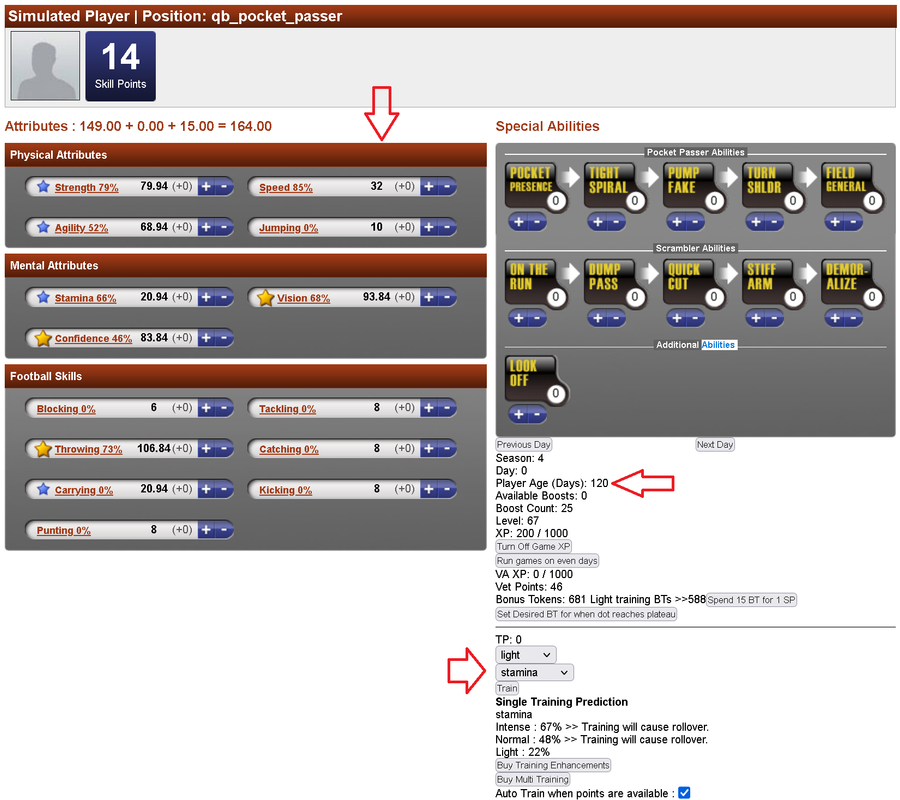Add a level to Look Off
The width and height of the screenshot is (900, 800).
pyautogui.click(x=519, y=414)
